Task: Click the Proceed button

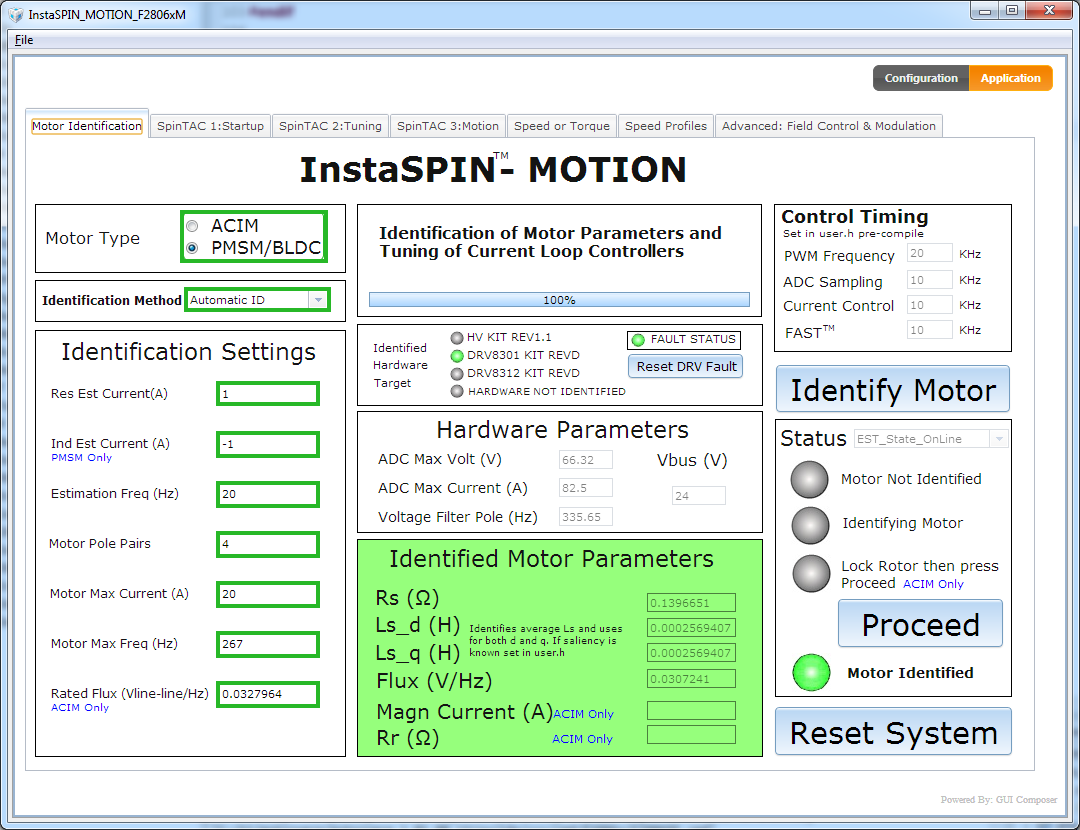Action: point(920,624)
